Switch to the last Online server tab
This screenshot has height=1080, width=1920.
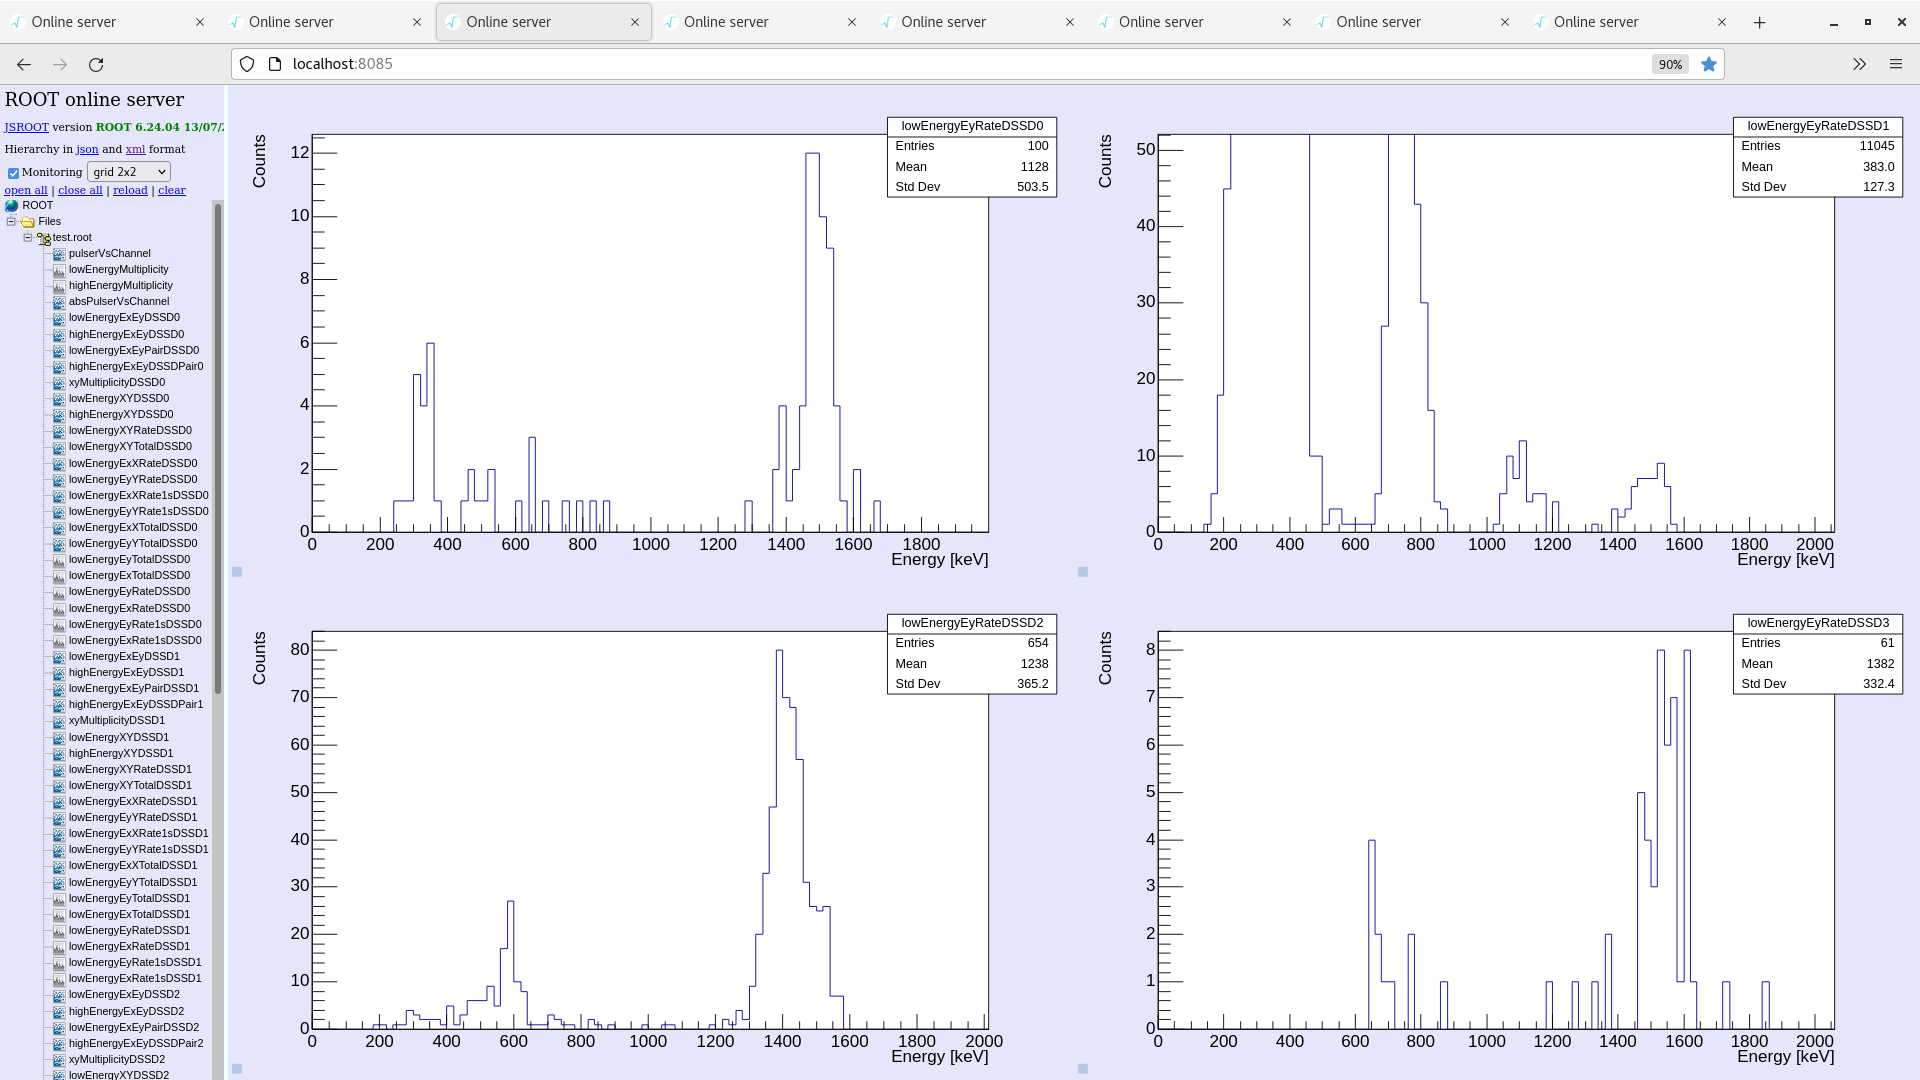(x=1630, y=22)
